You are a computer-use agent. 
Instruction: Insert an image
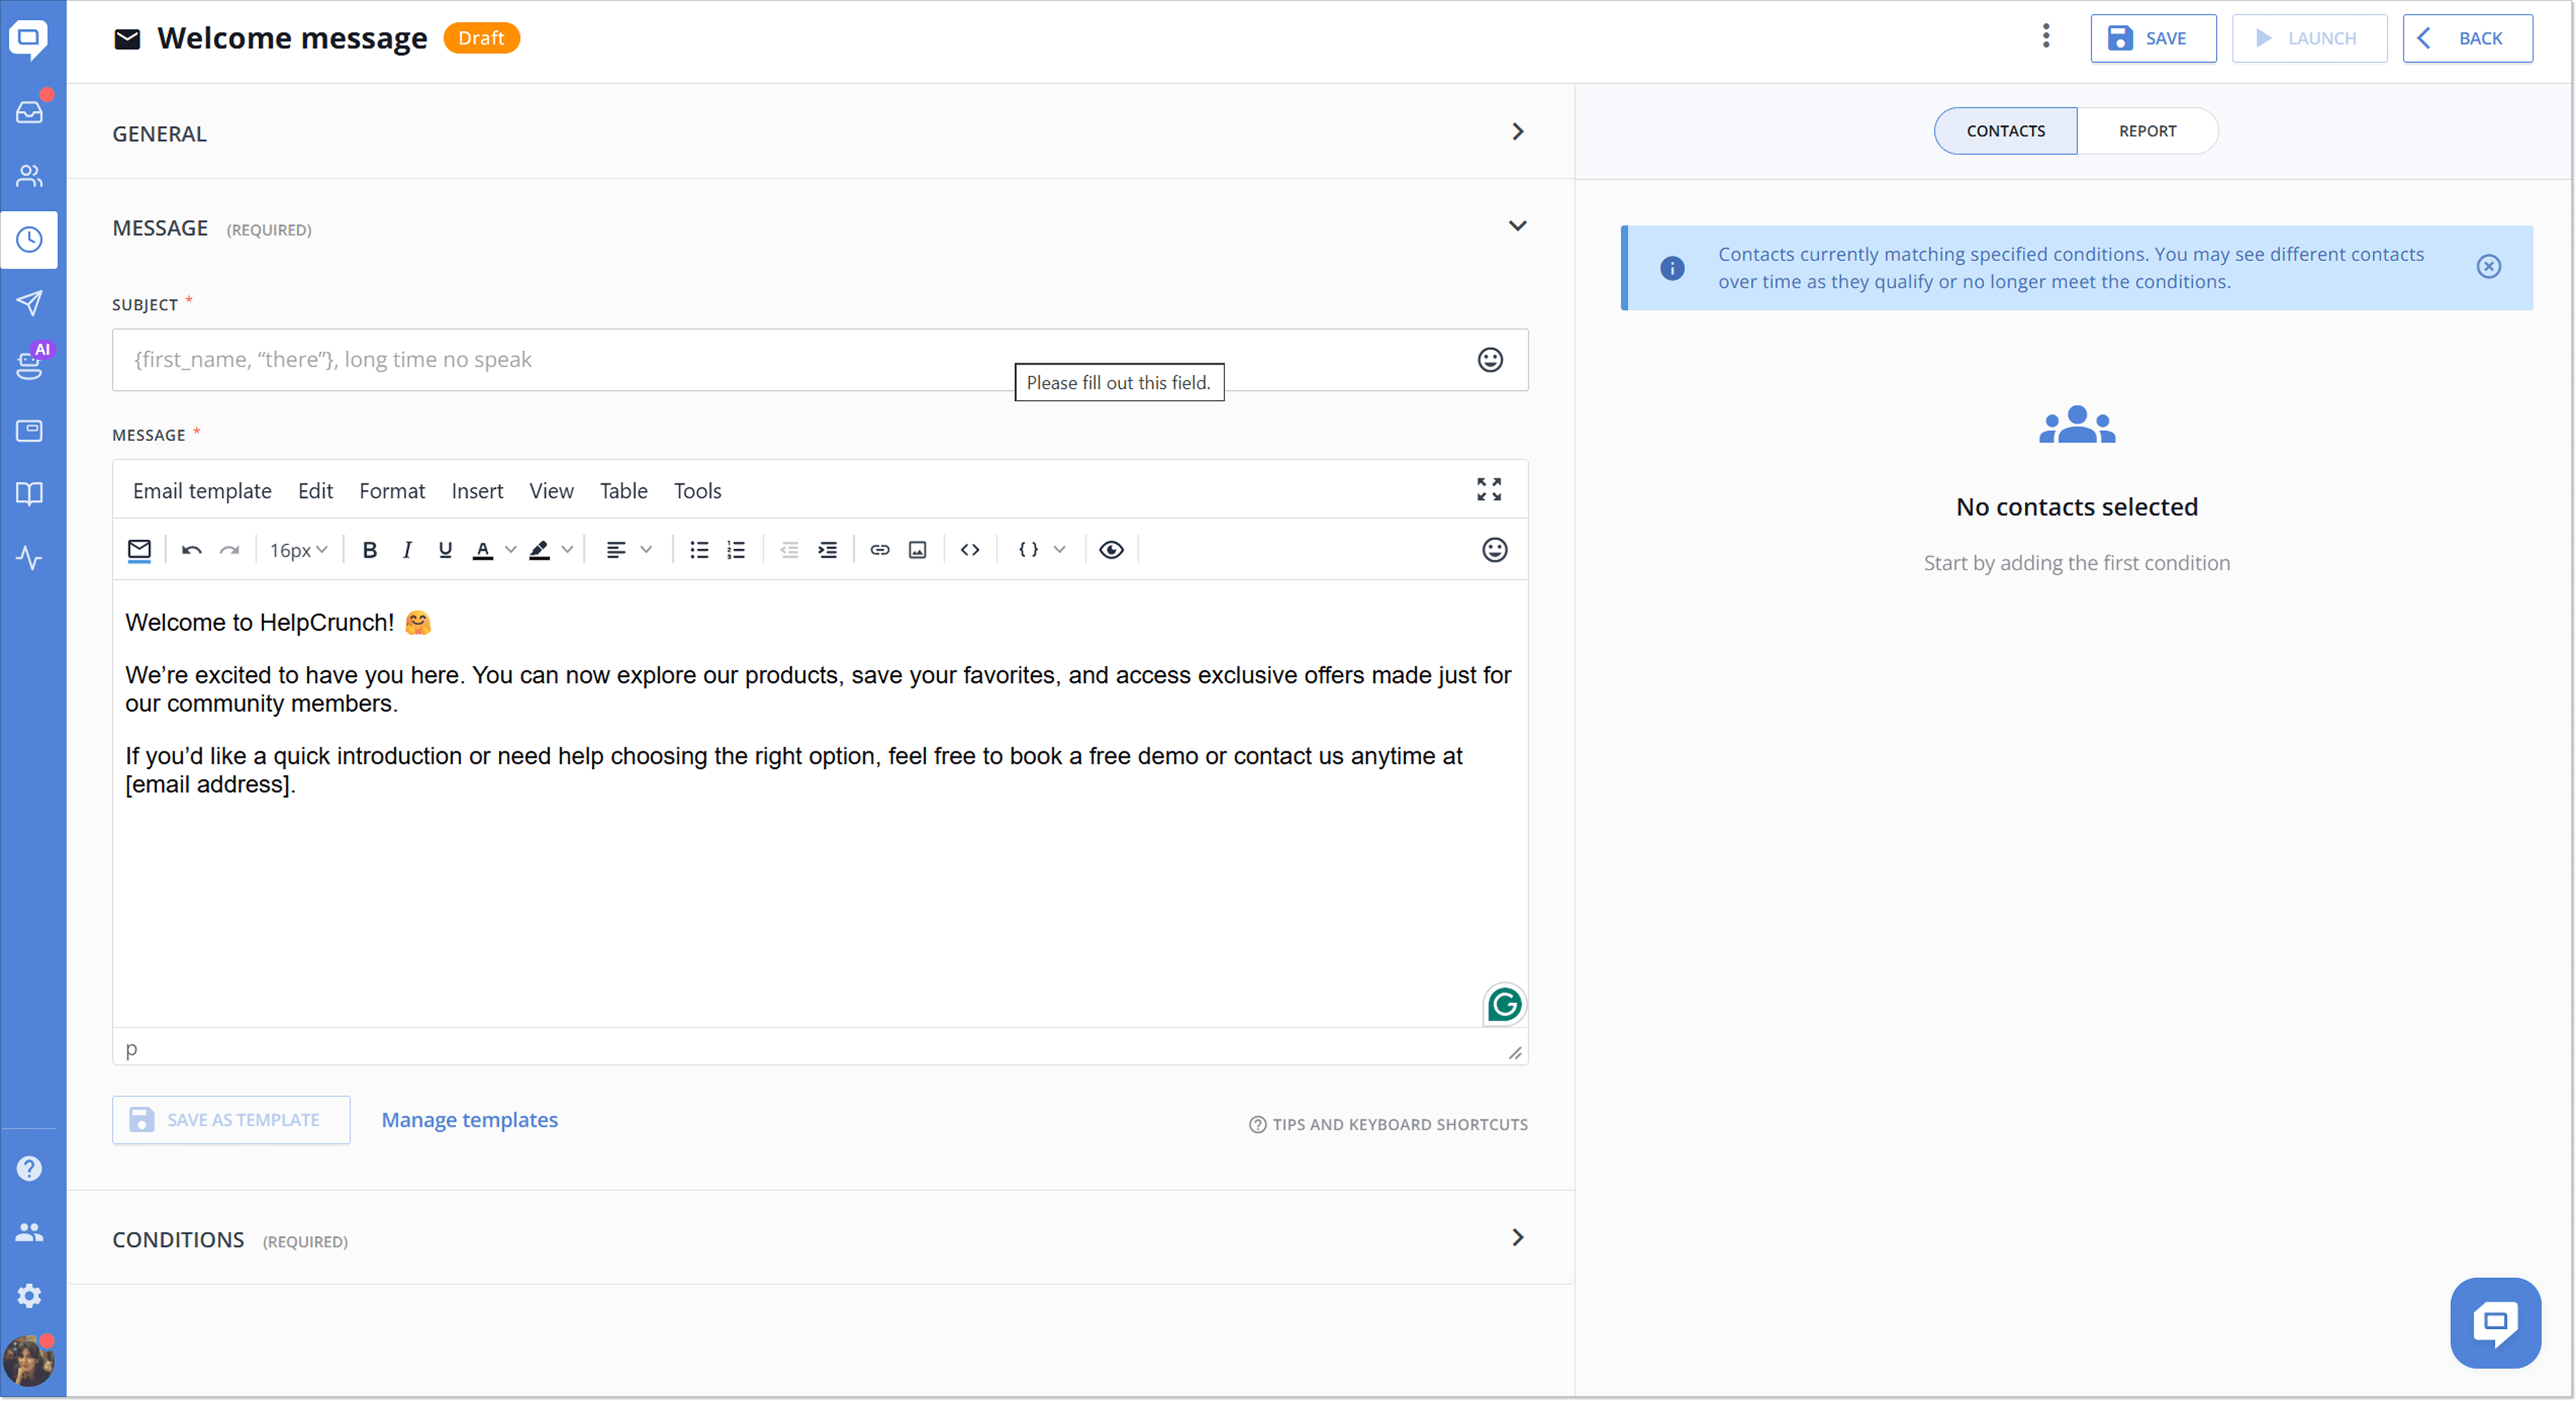point(917,550)
